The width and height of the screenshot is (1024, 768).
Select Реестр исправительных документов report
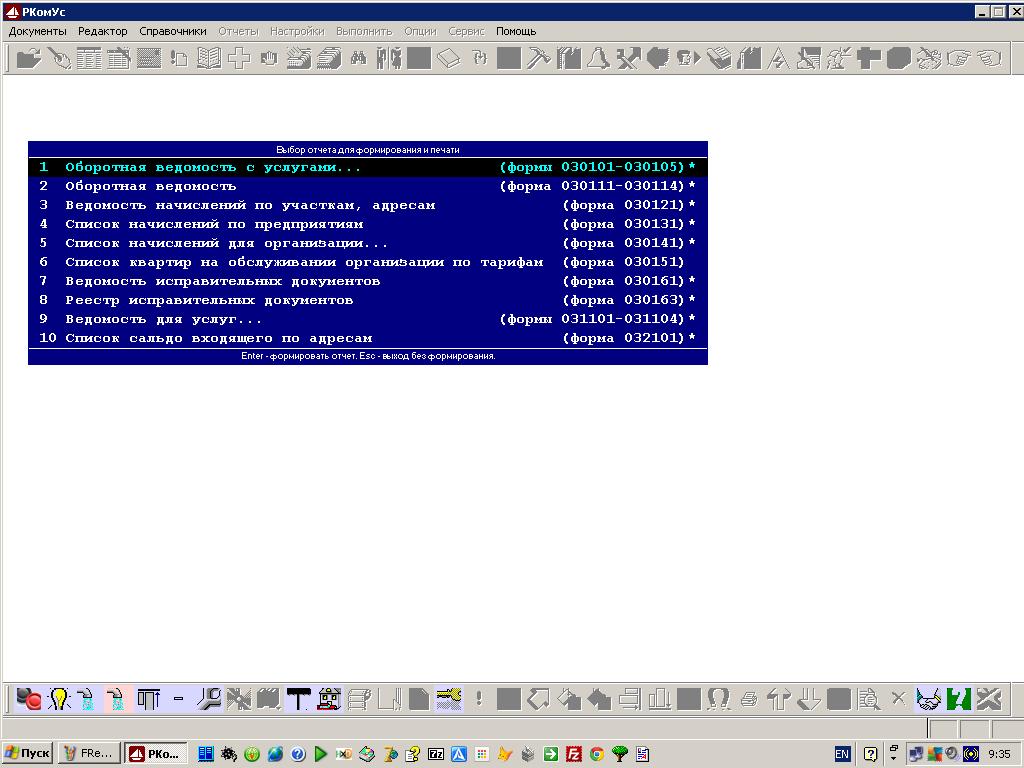point(208,300)
